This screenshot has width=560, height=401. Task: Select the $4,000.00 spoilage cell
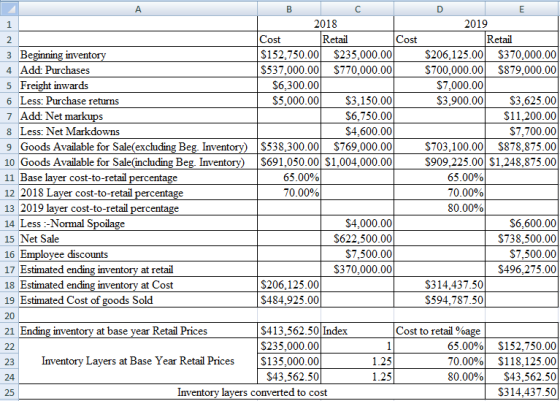coord(357,224)
